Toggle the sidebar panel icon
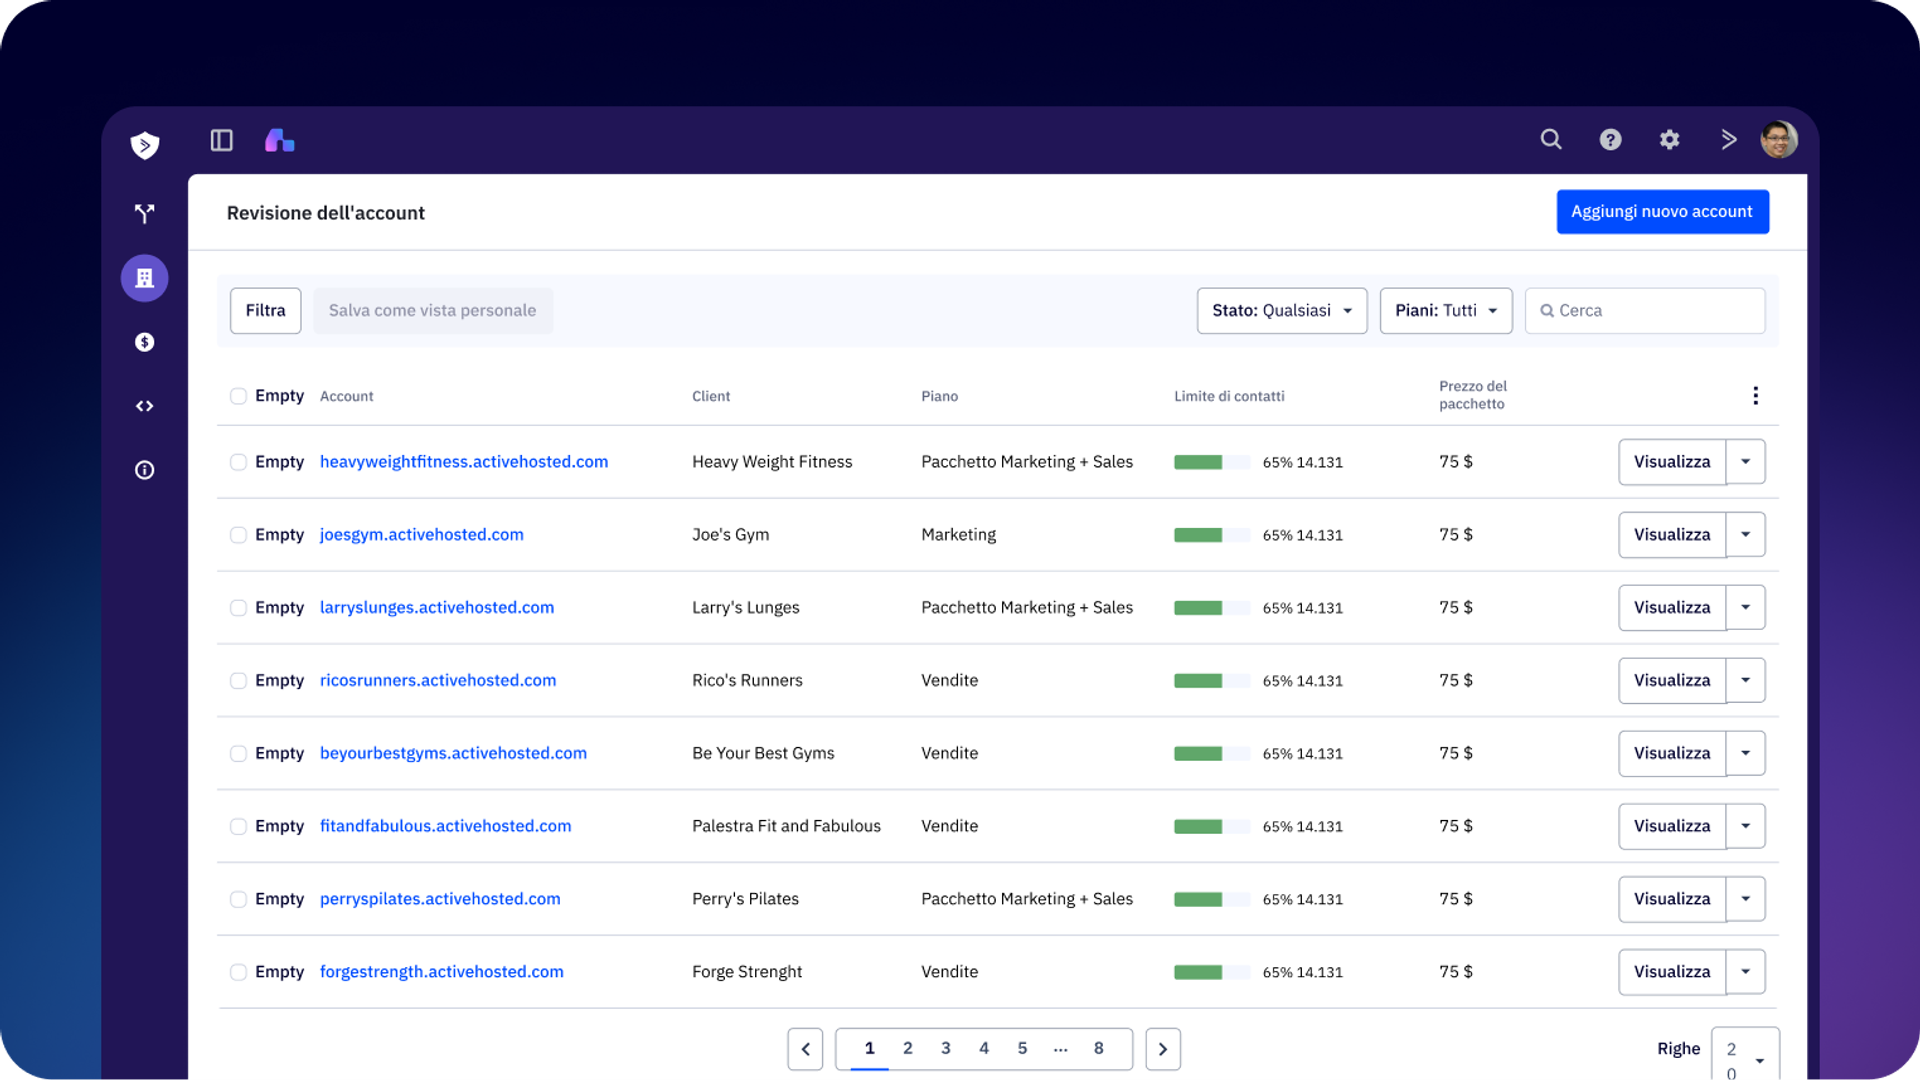The width and height of the screenshot is (1920, 1080). point(221,140)
